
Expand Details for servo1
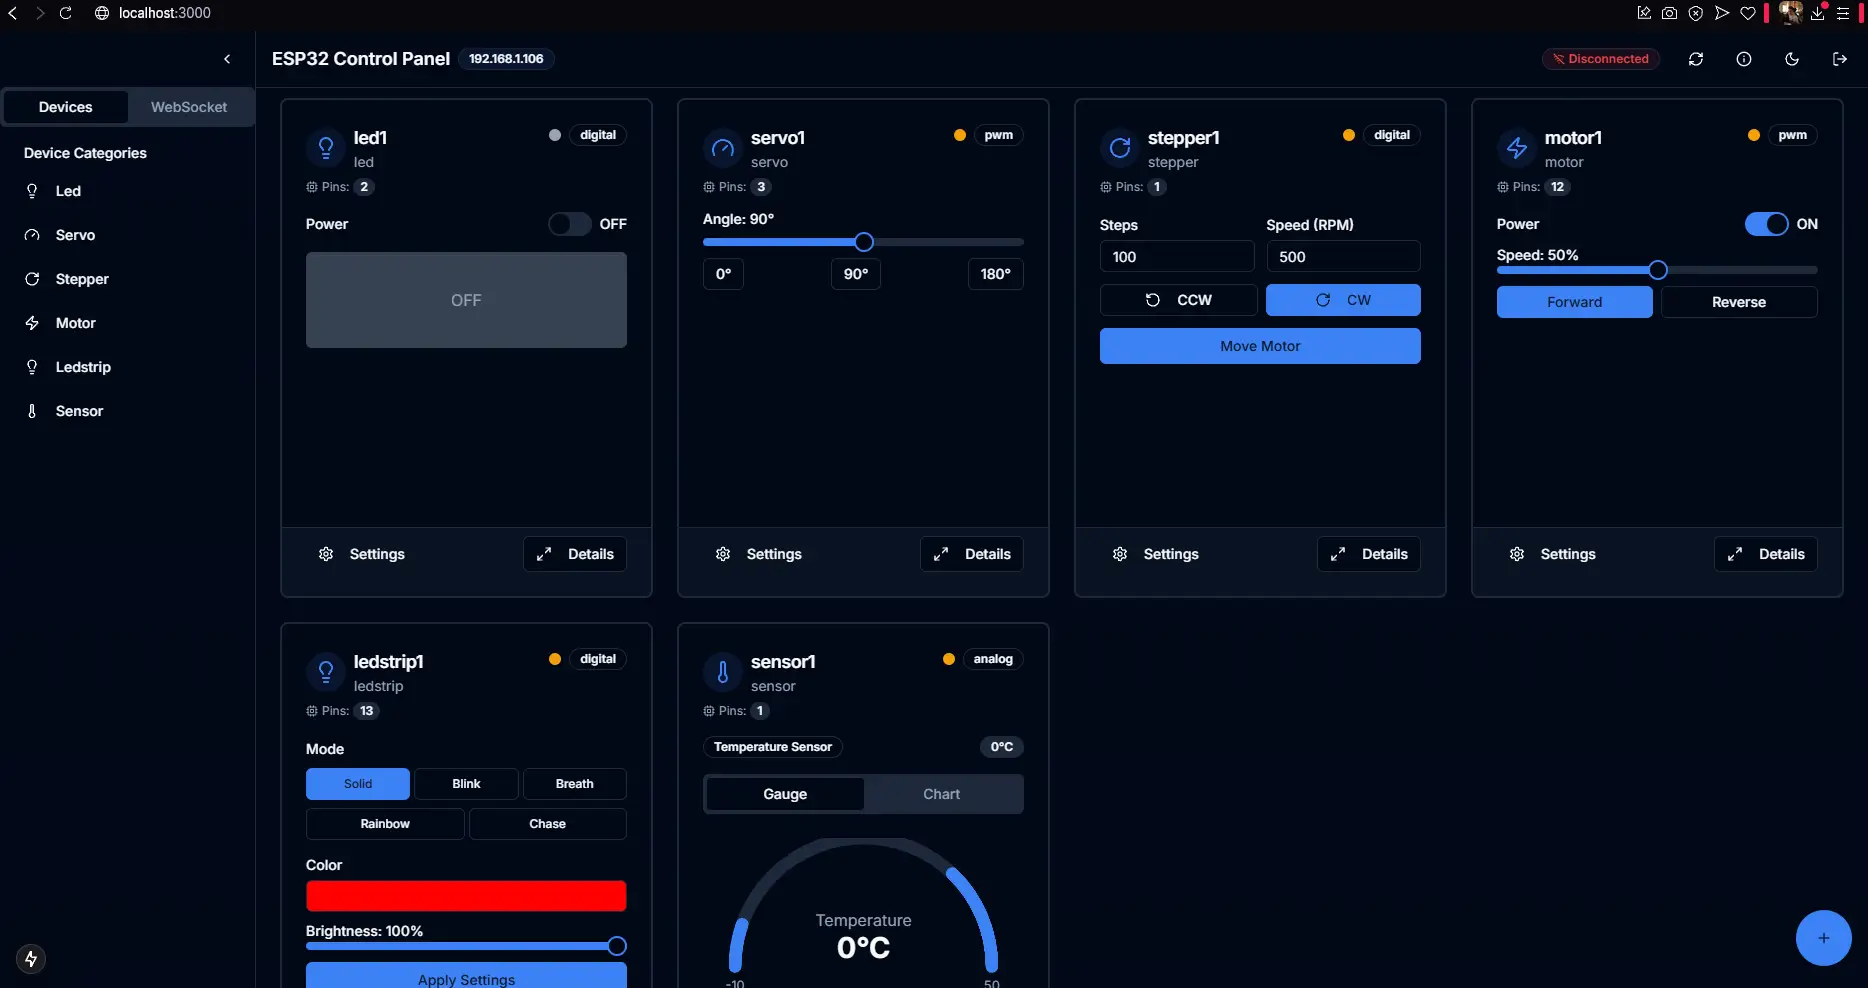pos(972,554)
